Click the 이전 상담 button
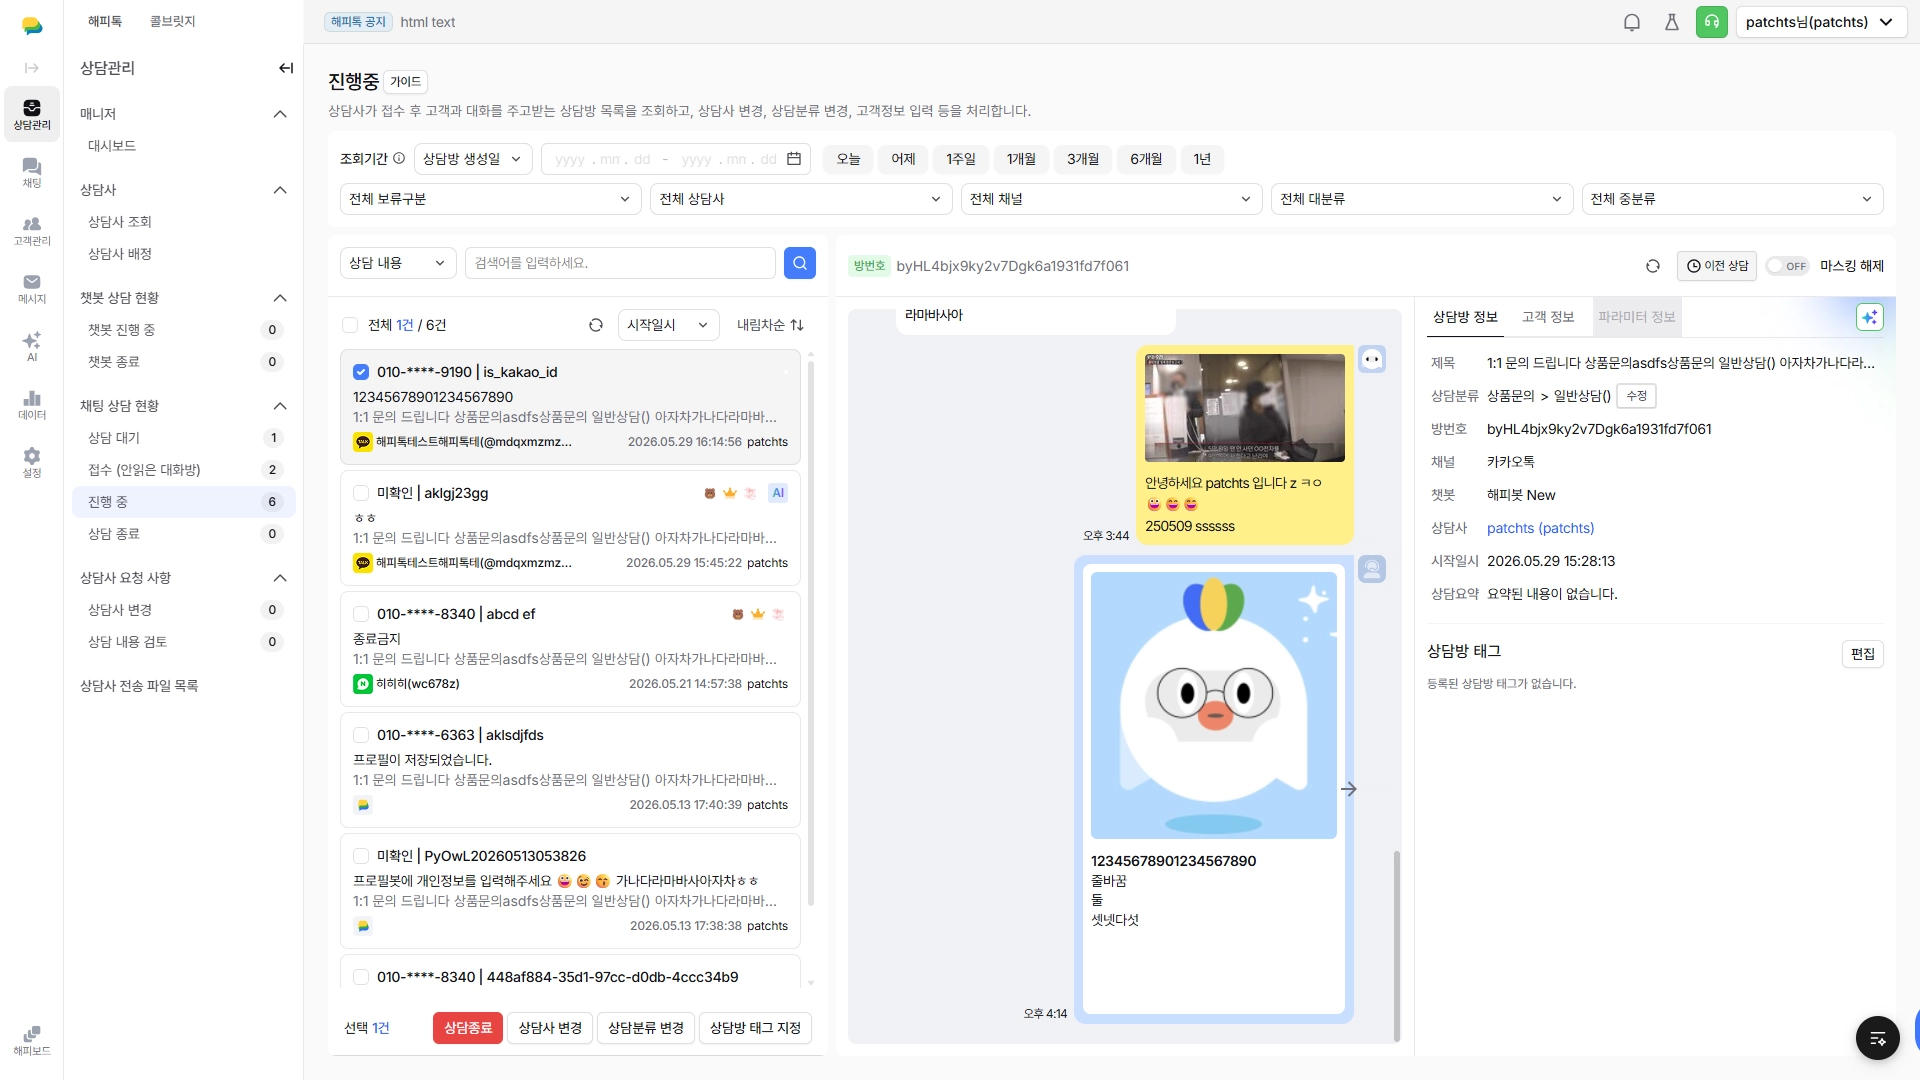Viewport: 1920px width, 1080px height. tap(1717, 266)
